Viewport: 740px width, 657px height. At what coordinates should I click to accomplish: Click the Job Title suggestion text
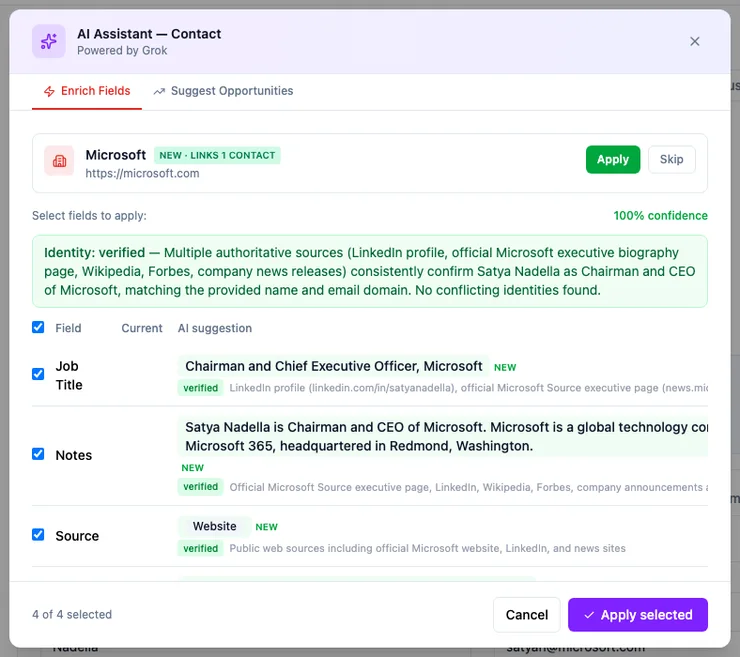coord(334,366)
